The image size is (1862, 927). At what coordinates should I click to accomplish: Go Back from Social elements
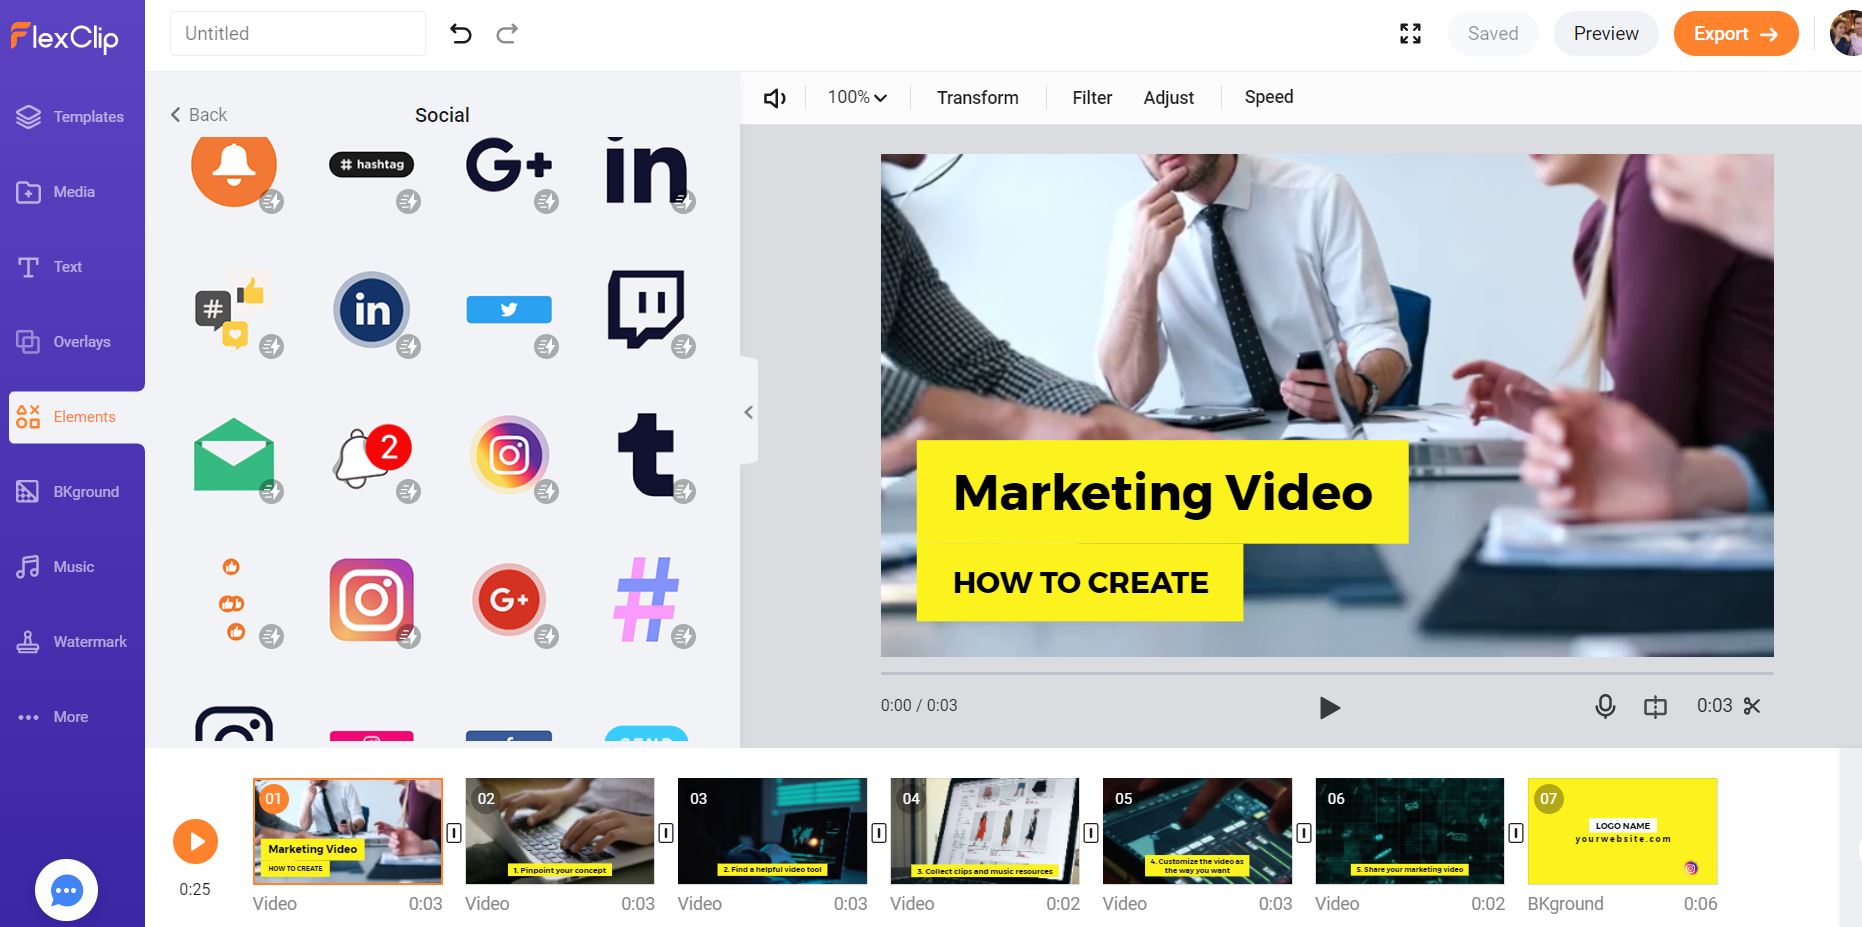198,115
